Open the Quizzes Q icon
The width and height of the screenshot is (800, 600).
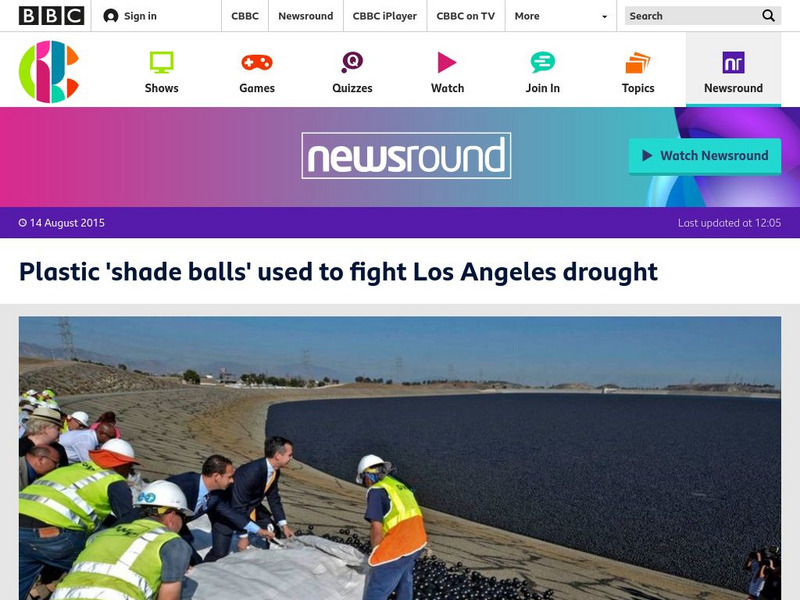point(352,62)
